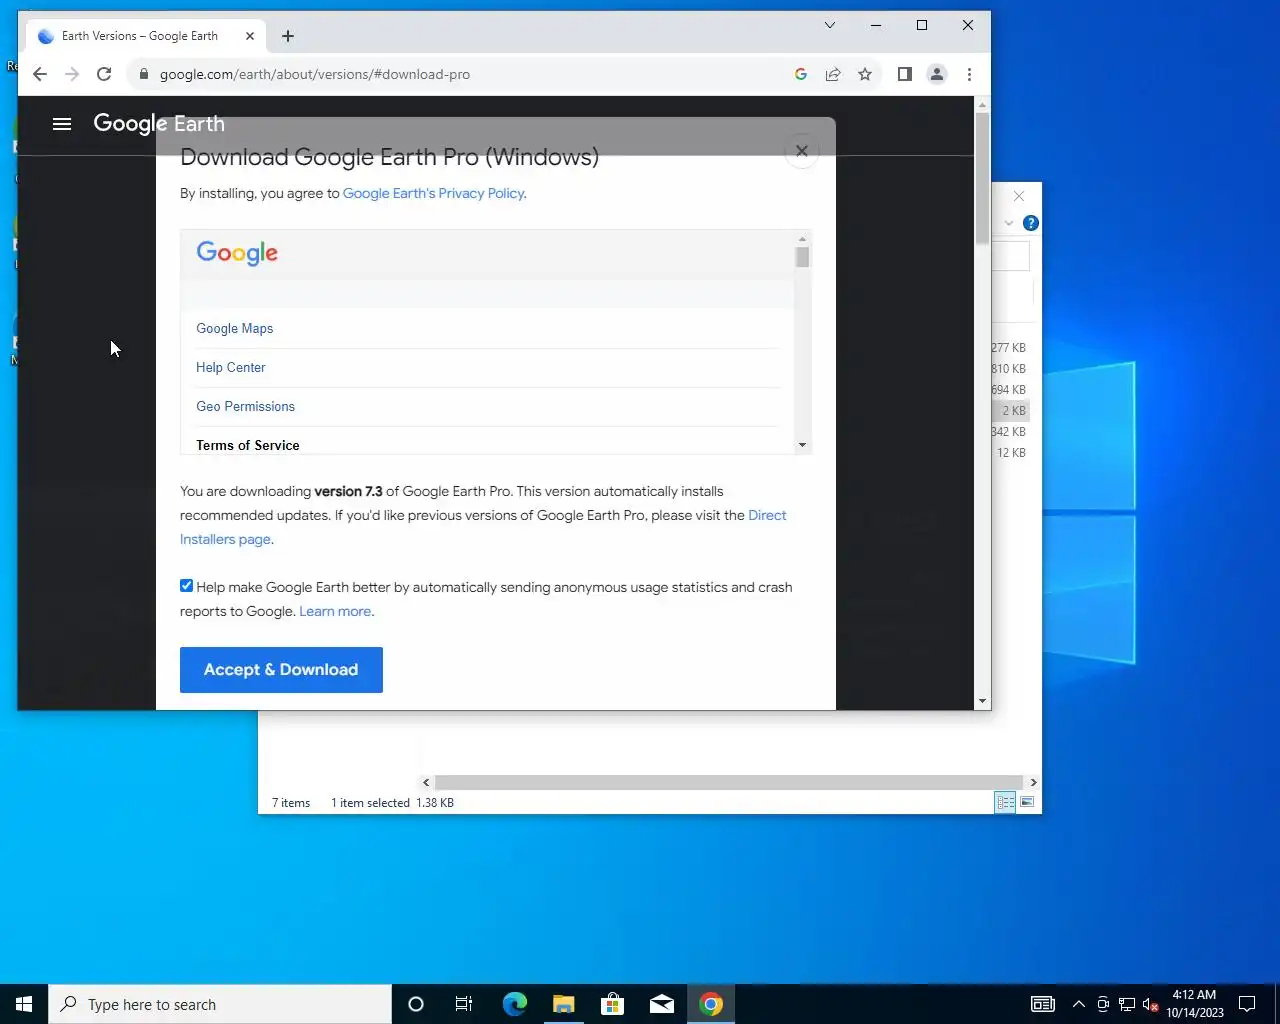Open Google Maps link
The image size is (1280, 1024).
234,328
